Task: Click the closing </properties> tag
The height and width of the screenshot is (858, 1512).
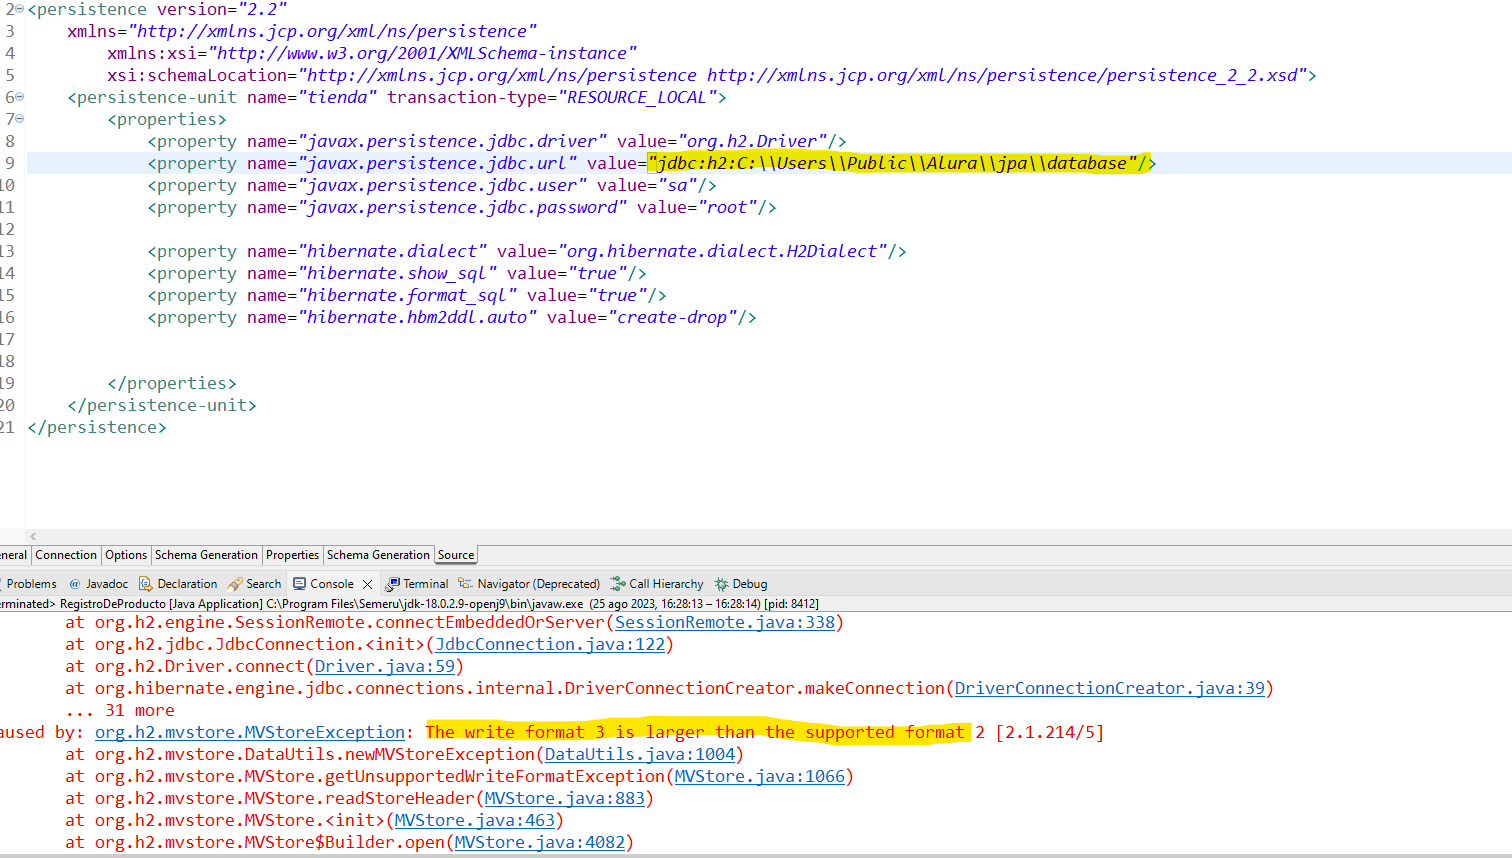Action: [172, 383]
